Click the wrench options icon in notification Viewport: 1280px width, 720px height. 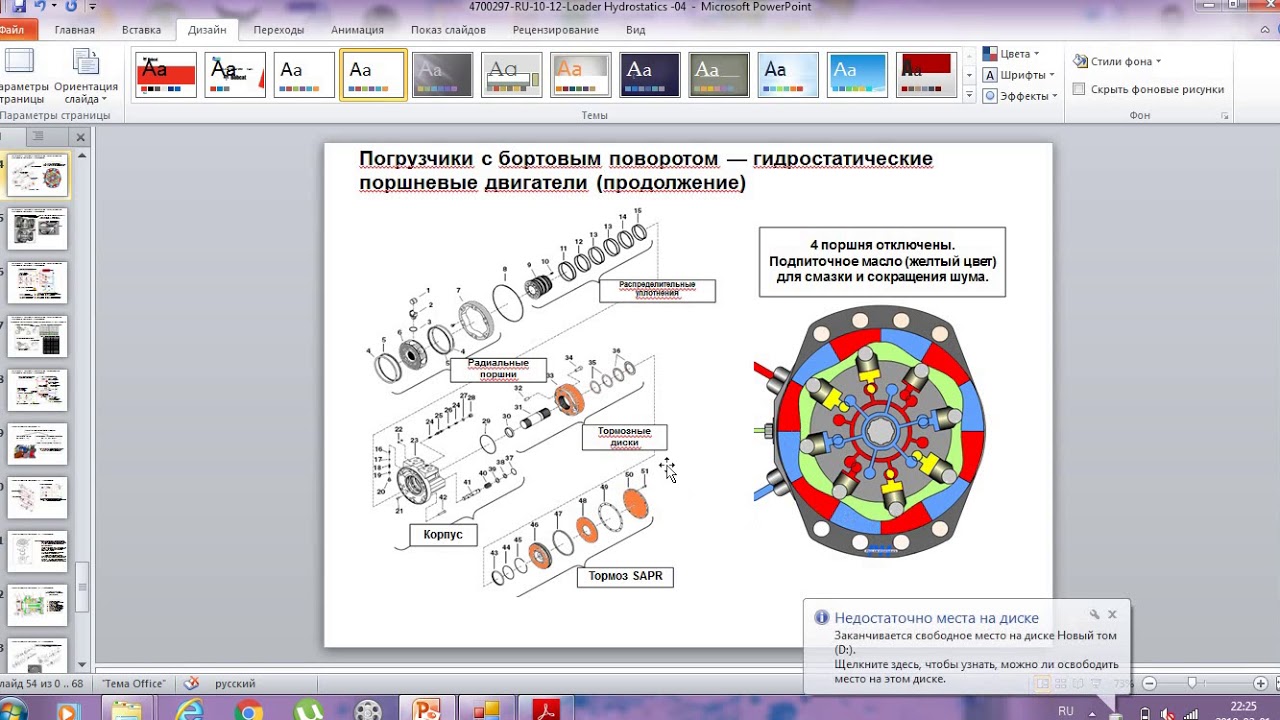tap(1094, 615)
